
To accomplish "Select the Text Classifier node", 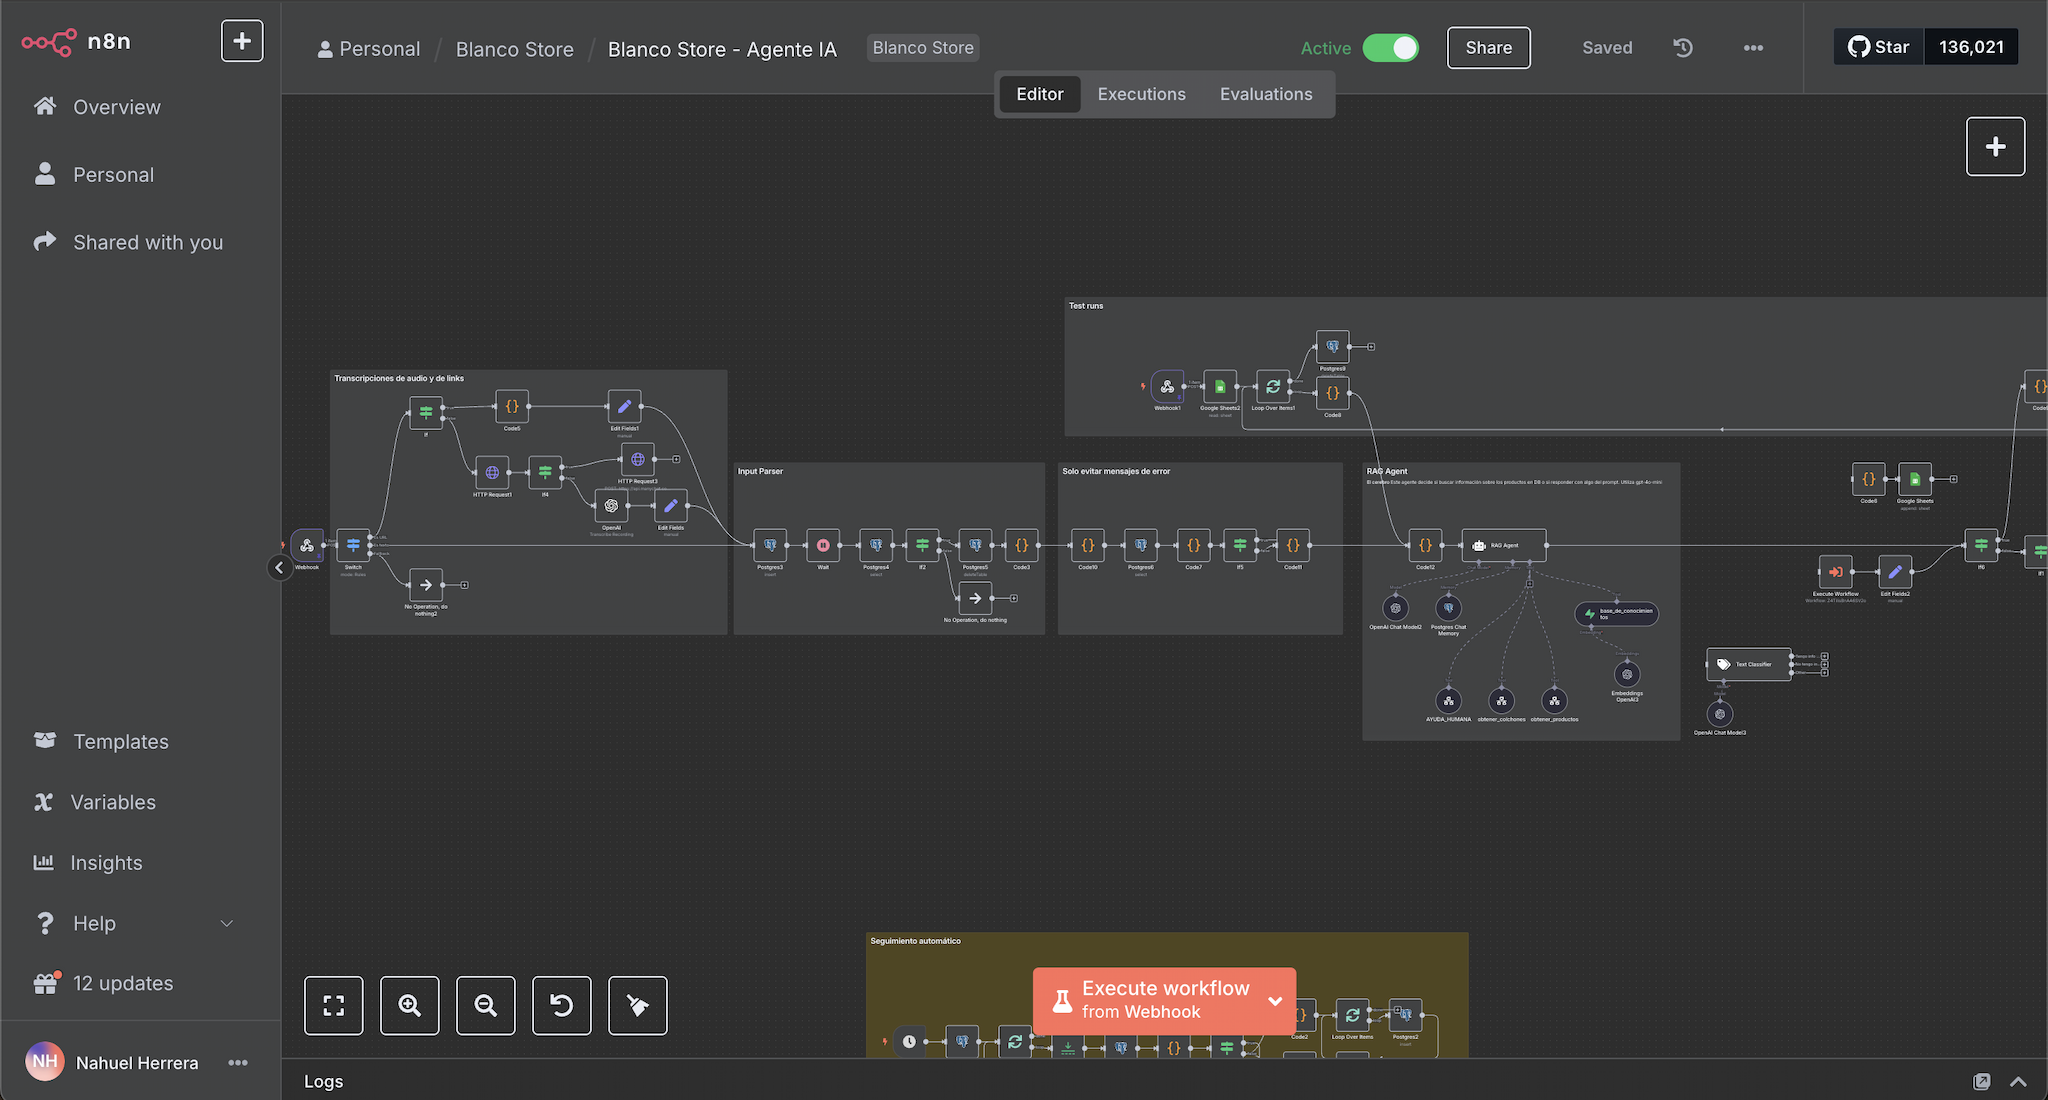I will tap(1749, 664).
